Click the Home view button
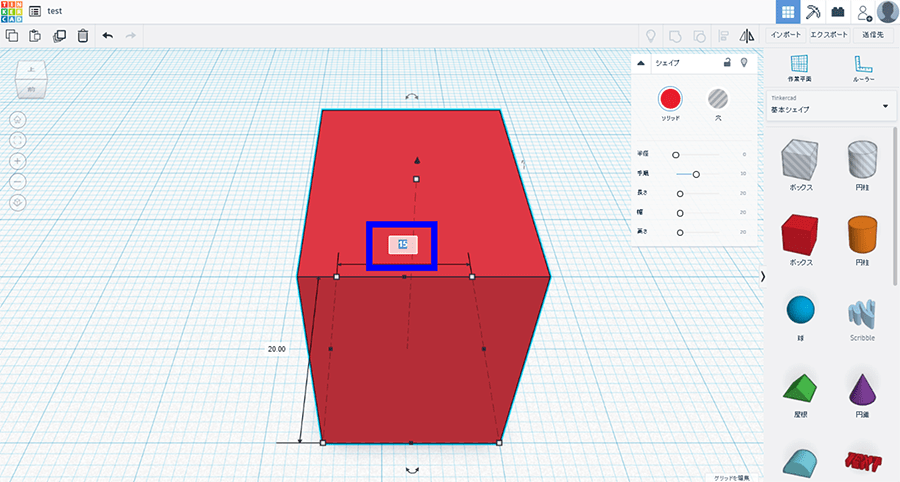 point(18,120)
